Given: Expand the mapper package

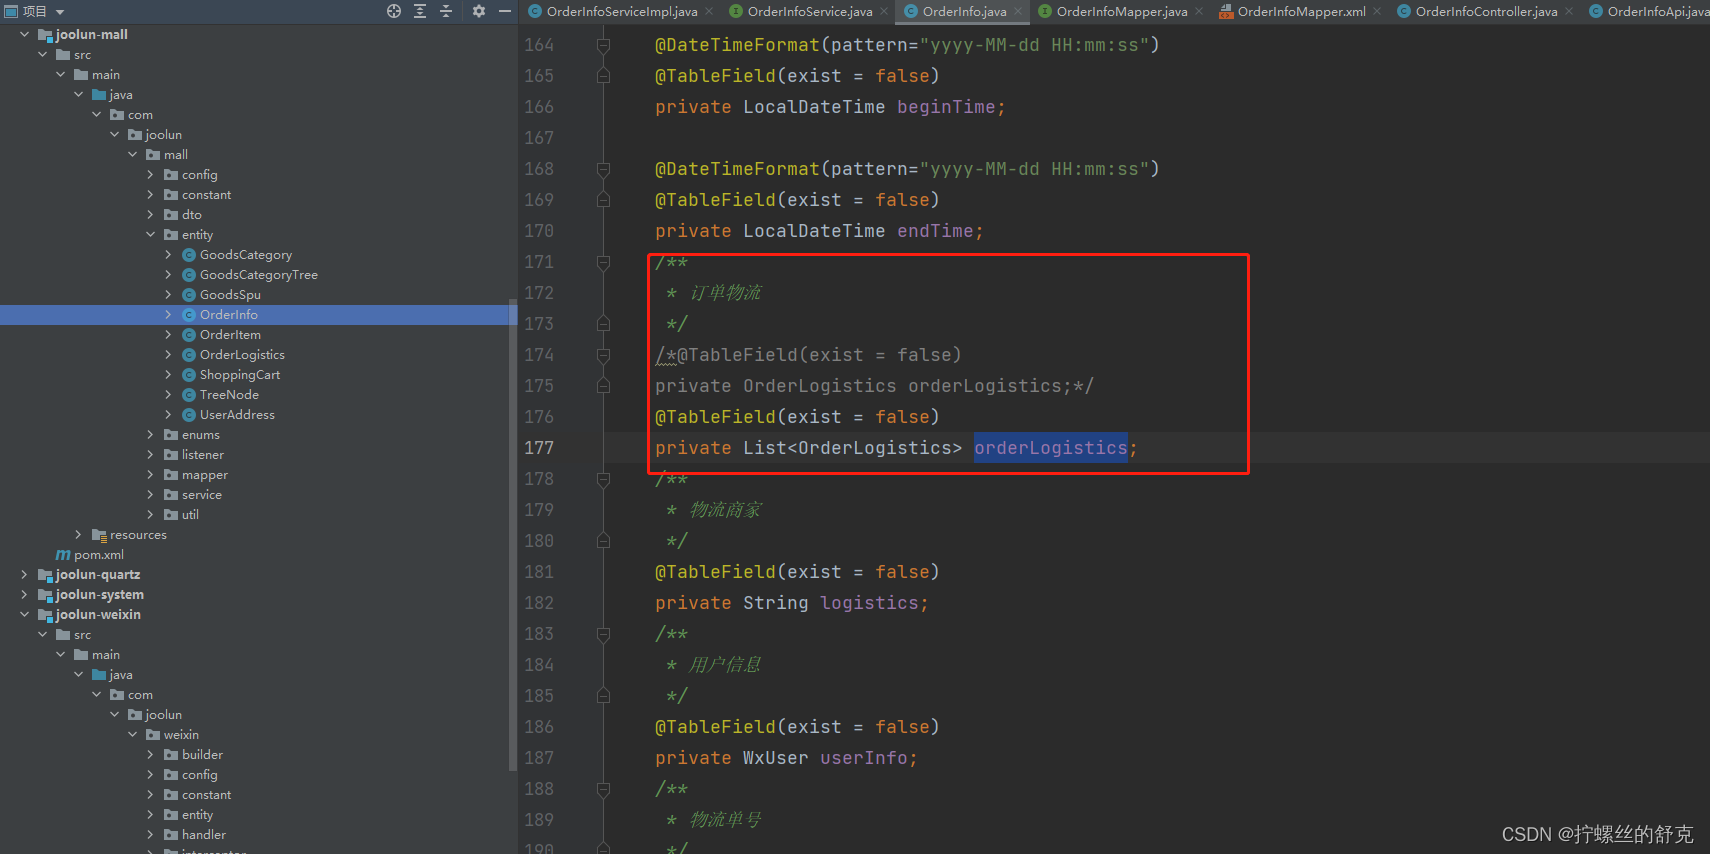Looking at the screenshot, I should pyautogui.click(x=151, y=475).
